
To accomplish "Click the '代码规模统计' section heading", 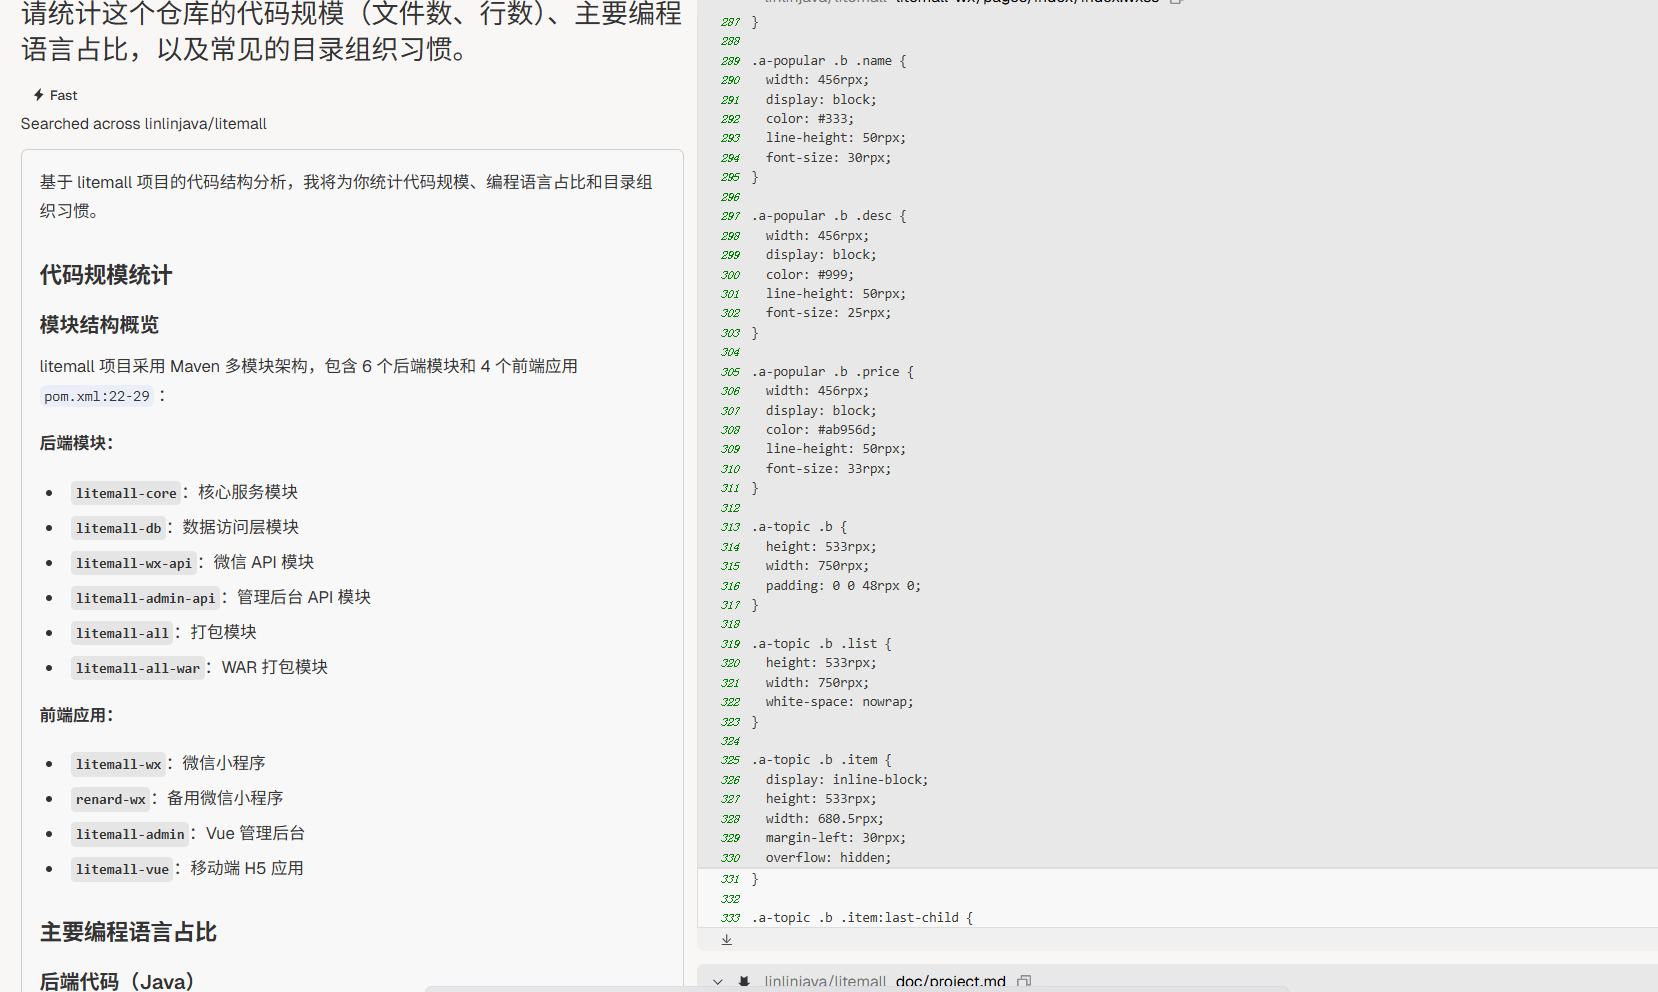I will (106, 275).
